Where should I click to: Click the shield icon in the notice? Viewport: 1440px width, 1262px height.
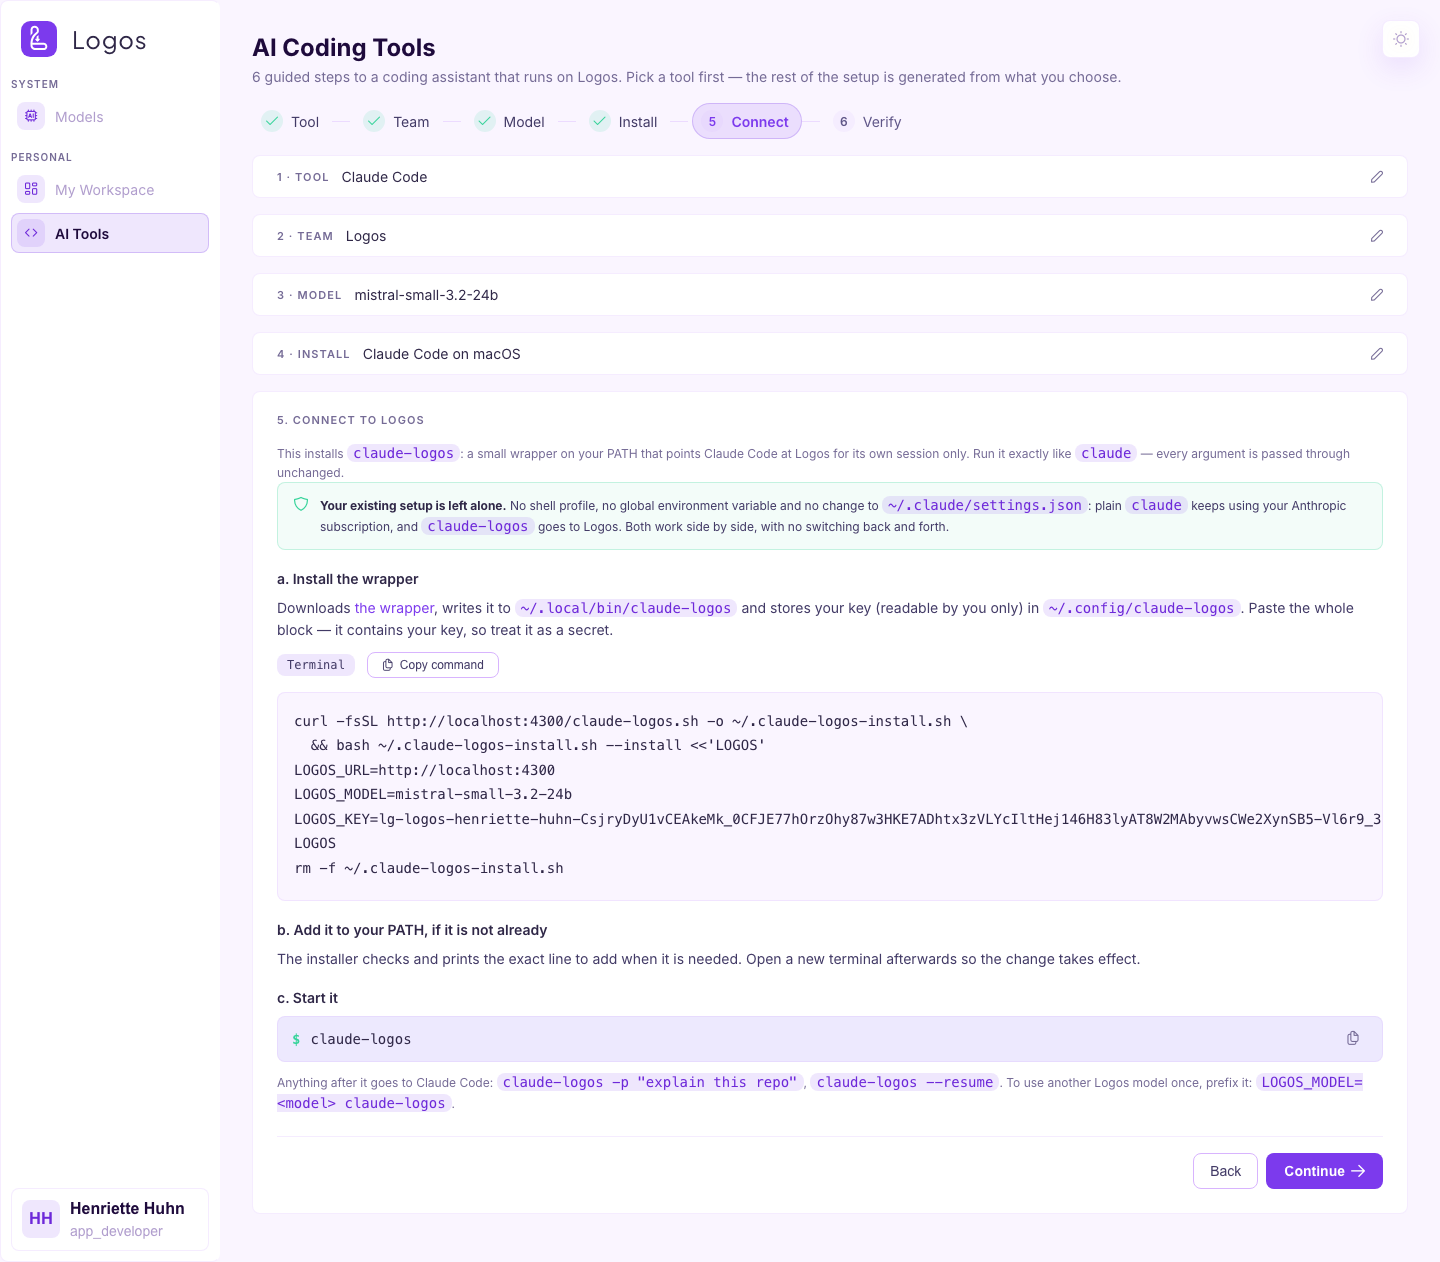[301, 505]
